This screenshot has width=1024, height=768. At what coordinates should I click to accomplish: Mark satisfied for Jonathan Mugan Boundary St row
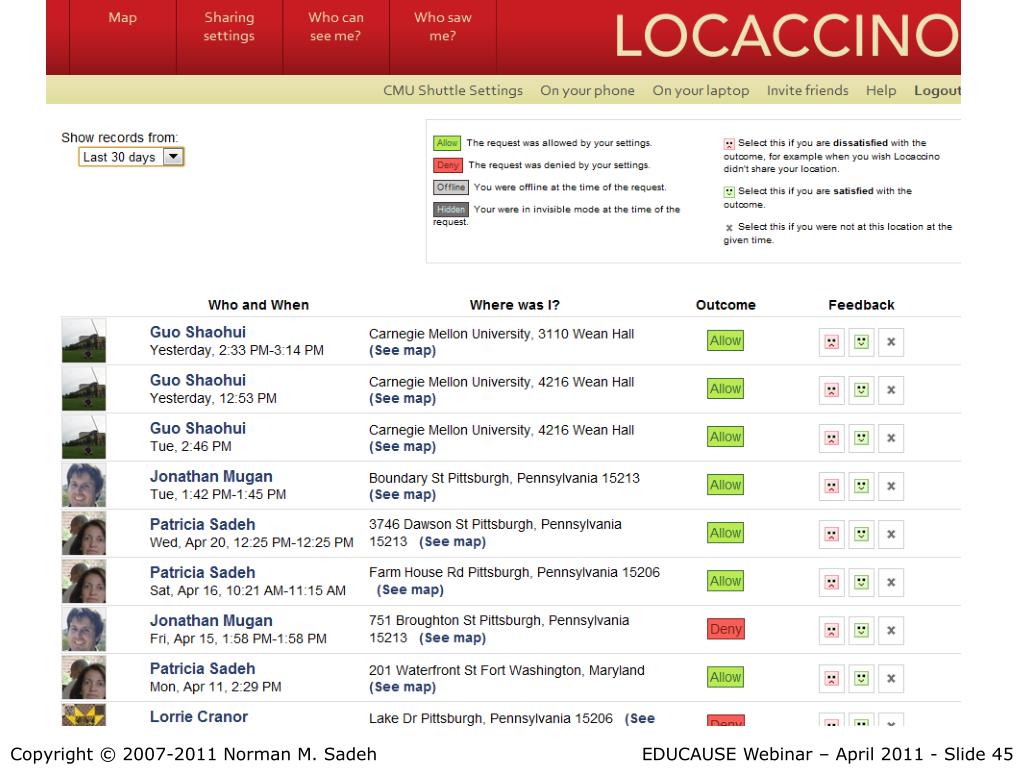click(861, 487)
